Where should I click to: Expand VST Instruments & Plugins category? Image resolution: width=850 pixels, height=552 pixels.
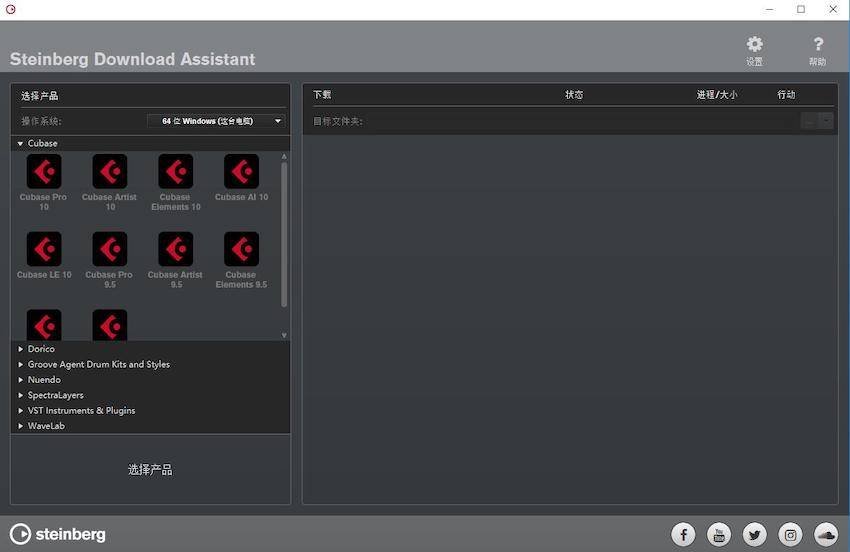click(x=20, y=410)
